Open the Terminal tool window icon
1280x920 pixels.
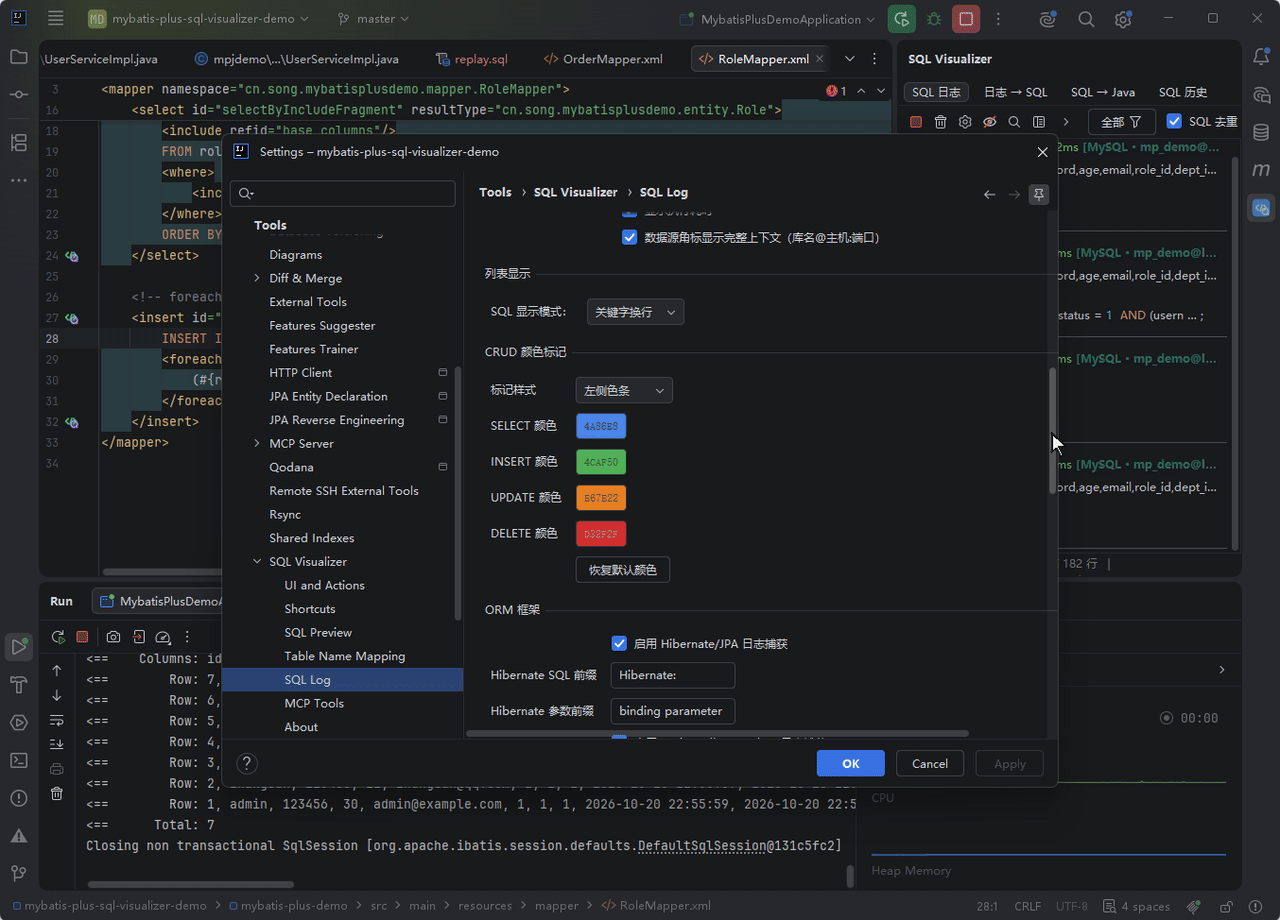pos(19,760)
